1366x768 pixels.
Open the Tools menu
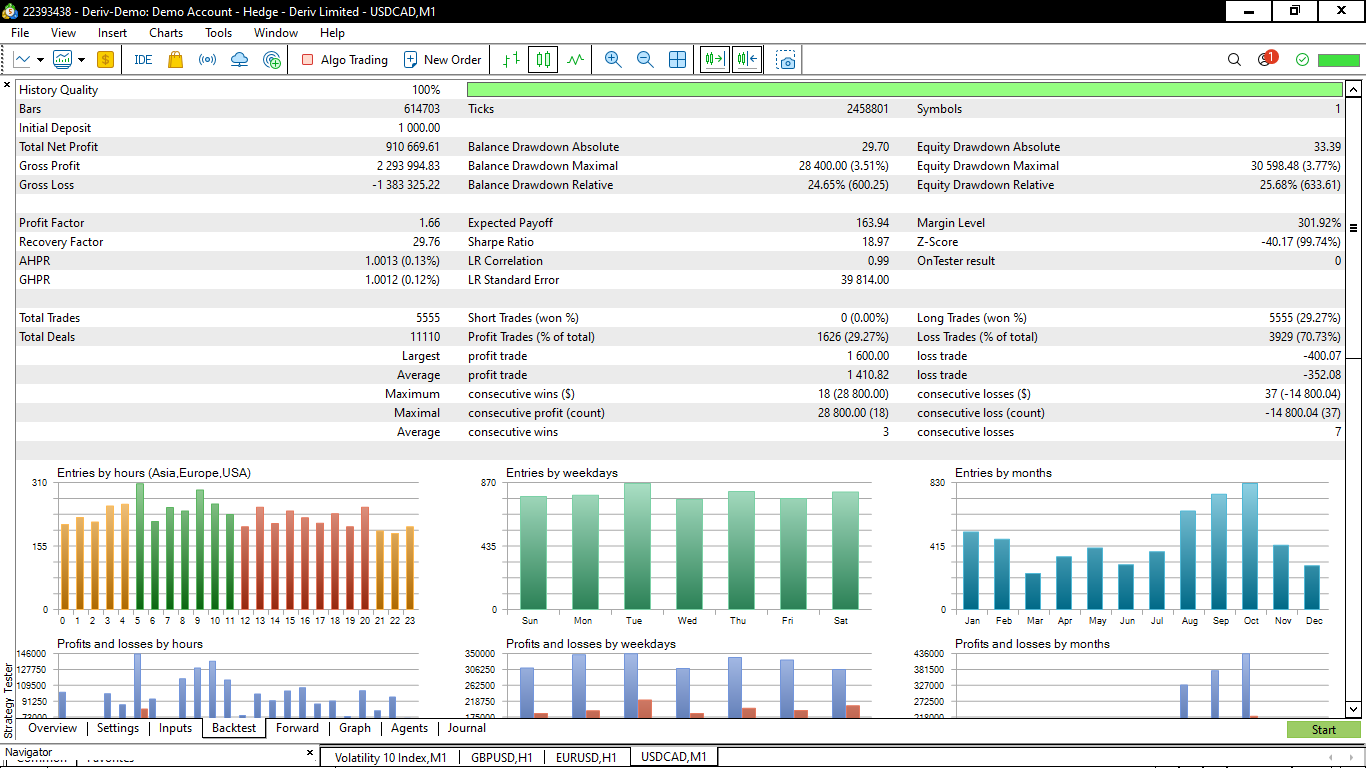[x=218, y=33]
